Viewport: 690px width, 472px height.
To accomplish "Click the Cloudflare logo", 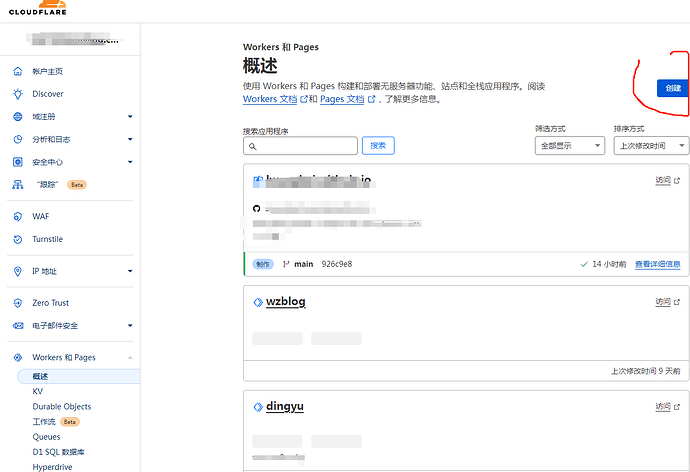I will 38,7.
